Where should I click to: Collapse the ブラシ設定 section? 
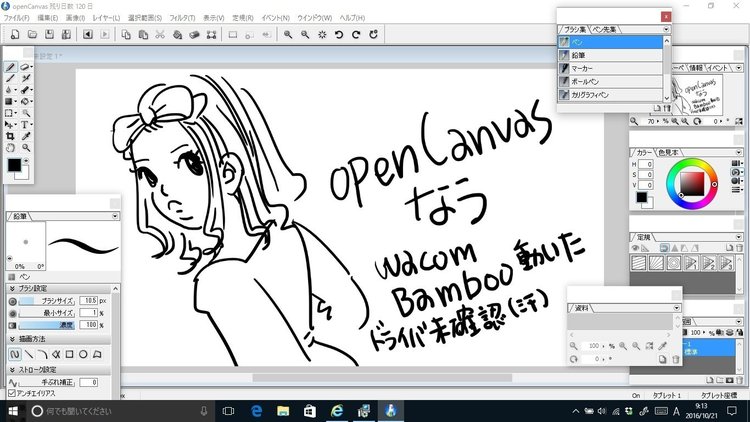(x=12, y=289)
